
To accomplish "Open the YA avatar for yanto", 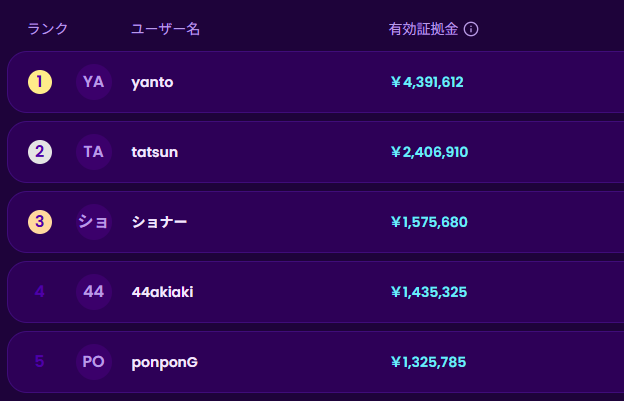I will (x=94, y=82).
